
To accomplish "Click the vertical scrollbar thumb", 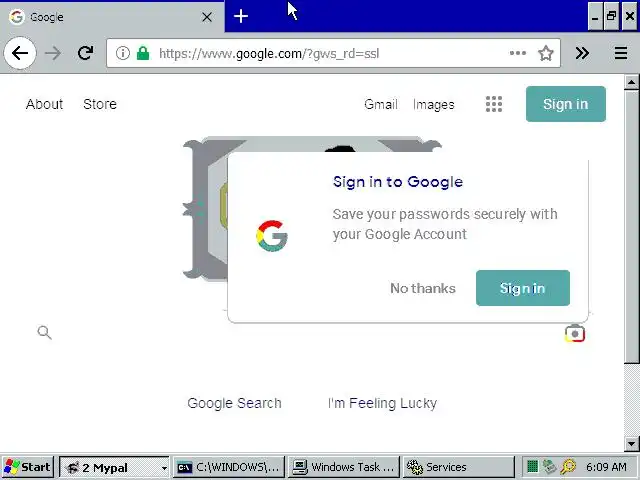I will (631, 227).
